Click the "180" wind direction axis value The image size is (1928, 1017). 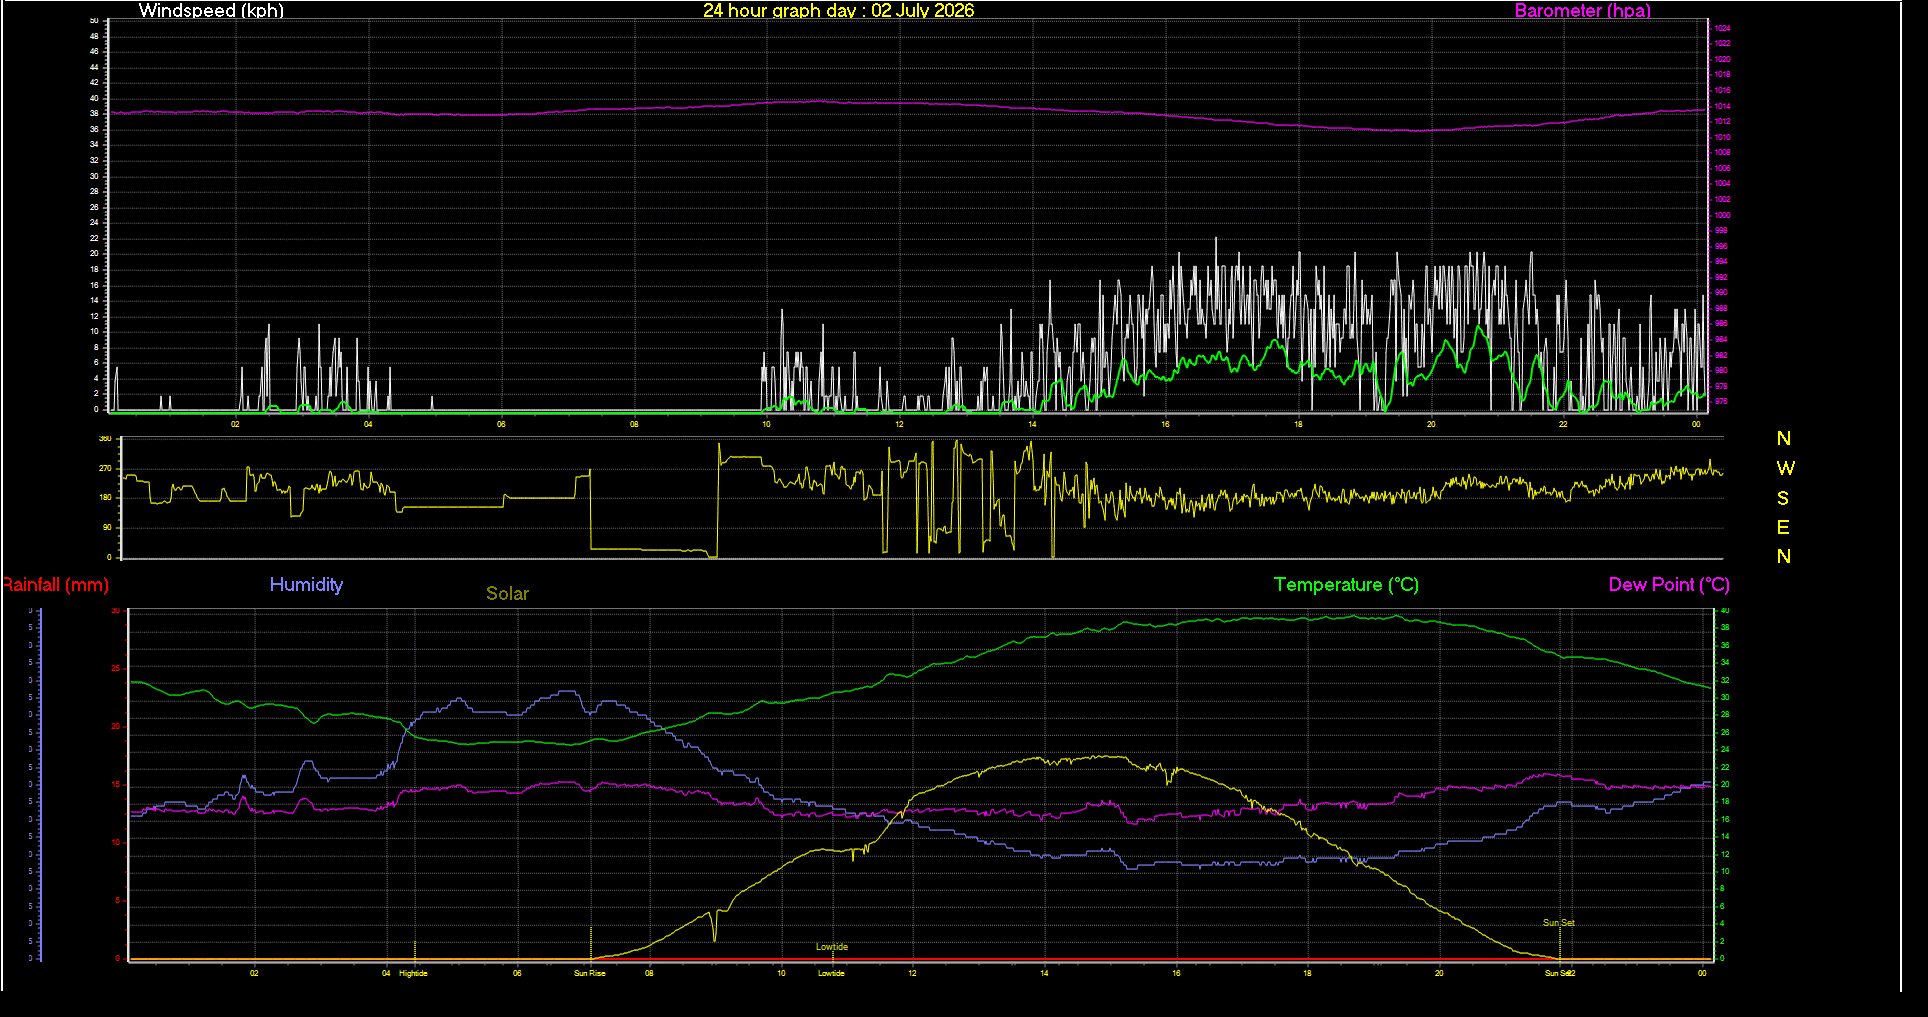105,497
